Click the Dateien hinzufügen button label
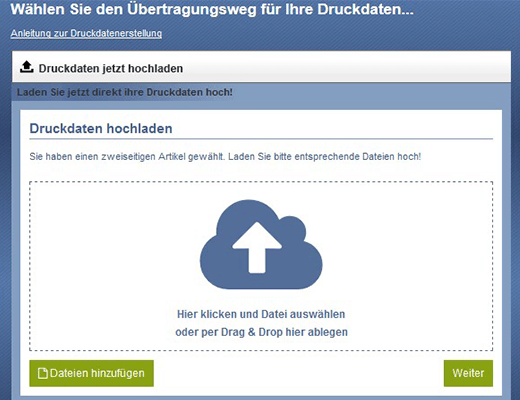The height and width of the screenshot is (400, 520). pos(97,373)
